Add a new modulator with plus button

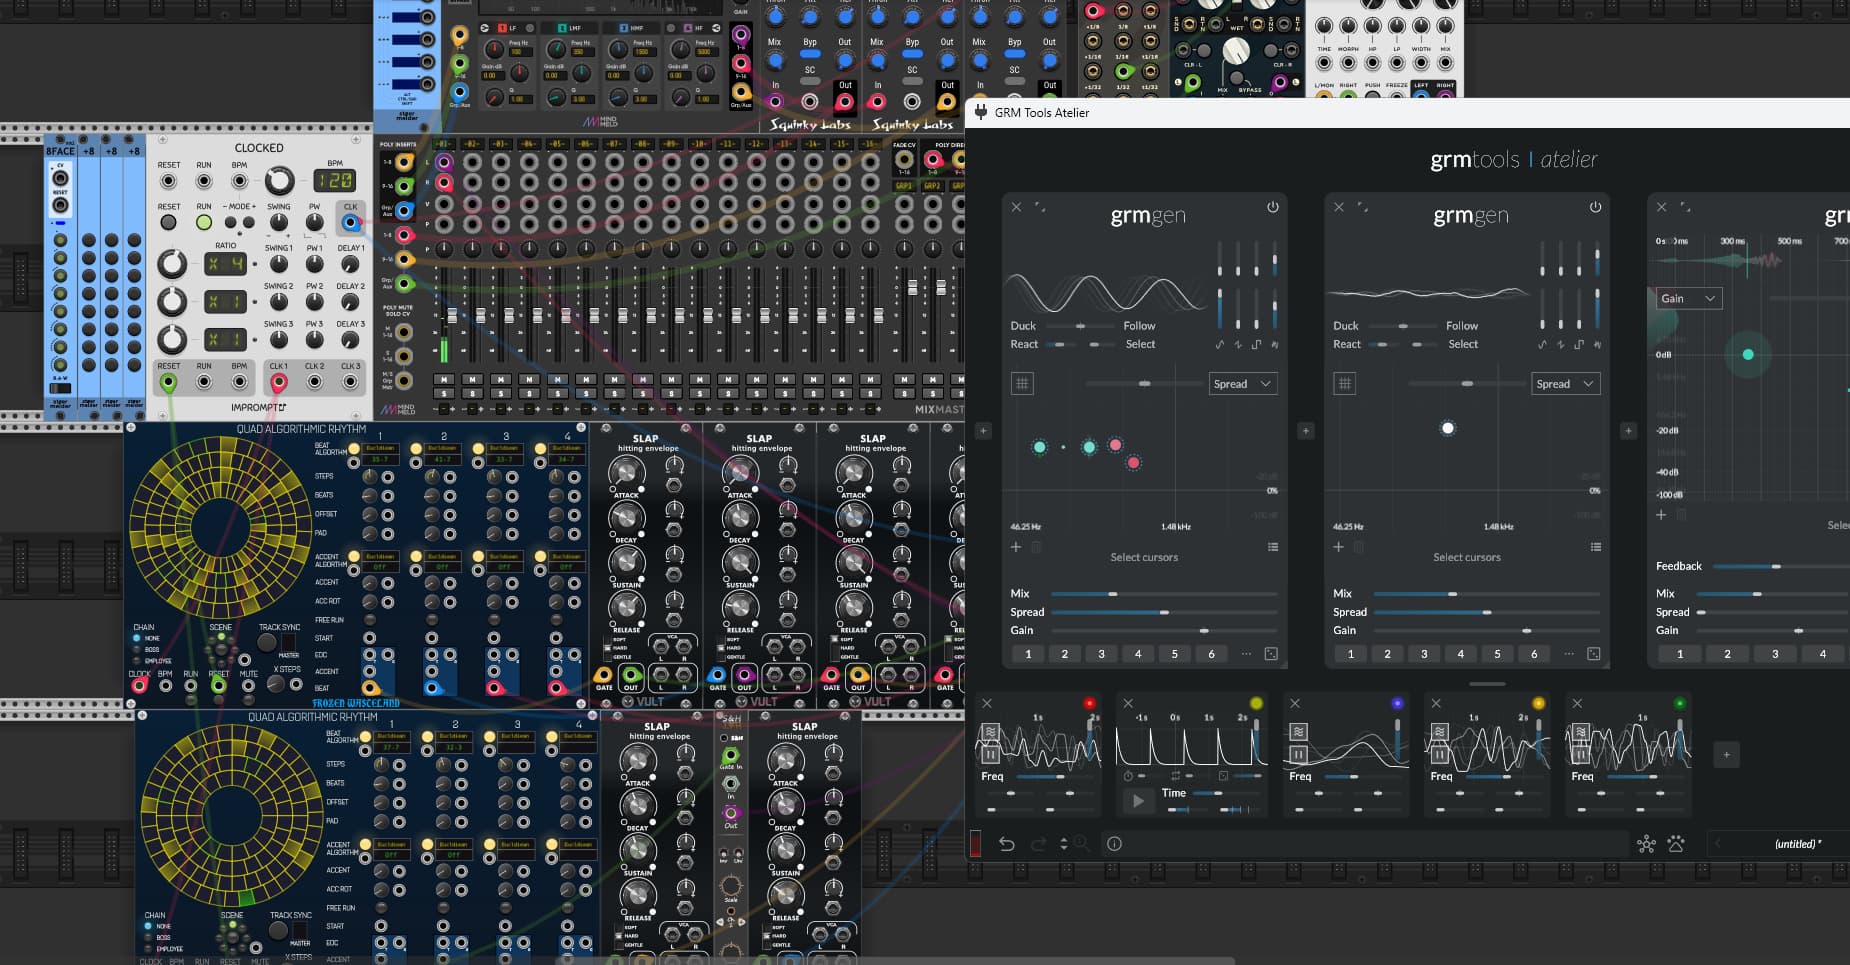1726,754
